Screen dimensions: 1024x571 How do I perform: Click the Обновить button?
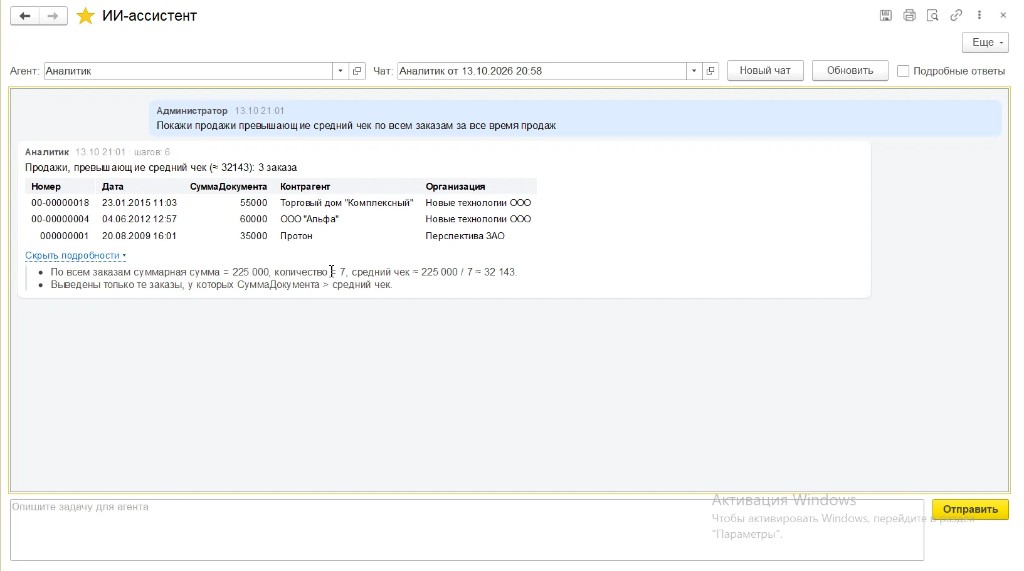pyautogui.click(x=850, y=71)
